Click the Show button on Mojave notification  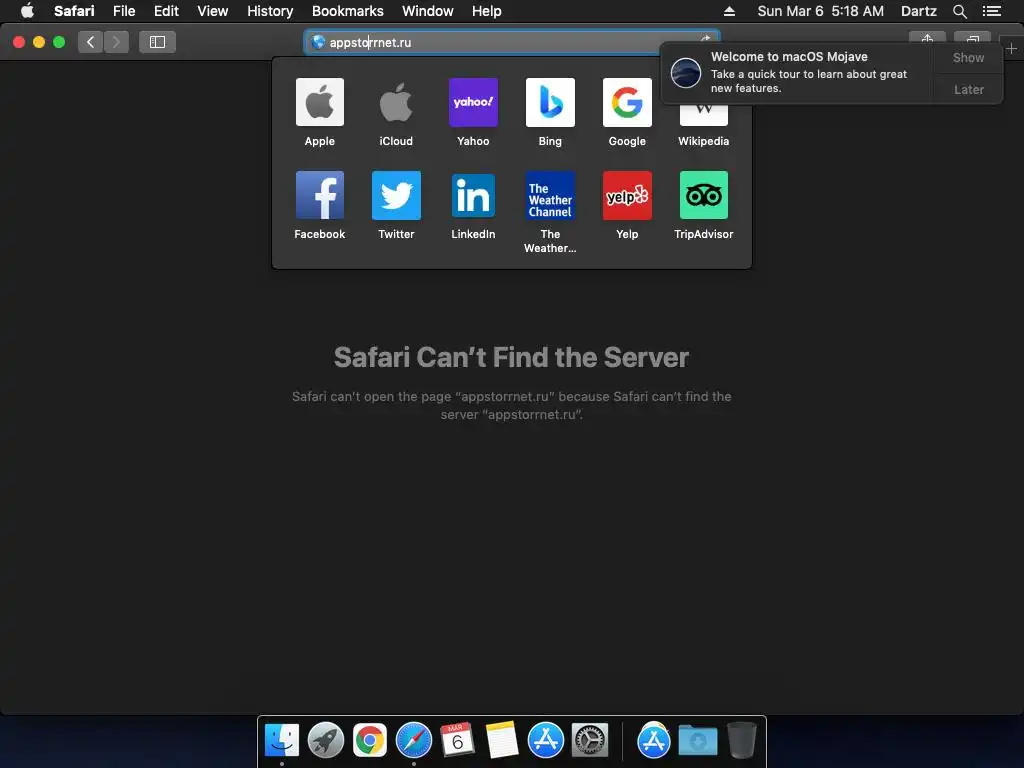tap(968, 57)
